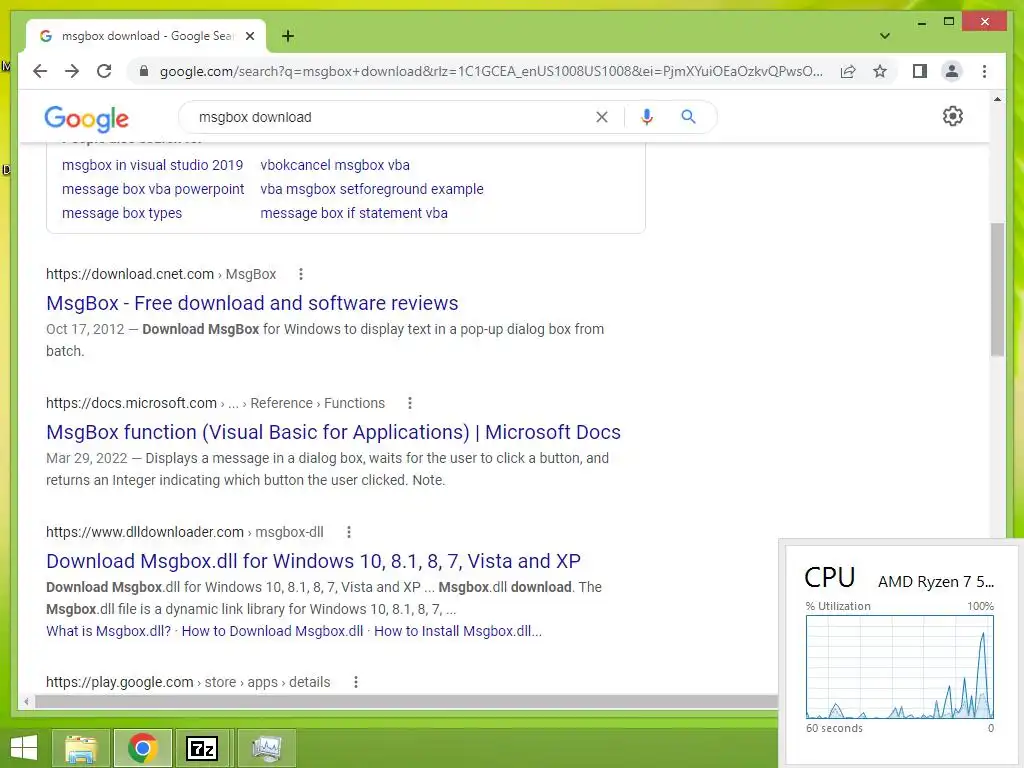This screenshot has width=1024, height=768.
Task: Open more options for docs.microsoft.com result
Action: [409, 404]
